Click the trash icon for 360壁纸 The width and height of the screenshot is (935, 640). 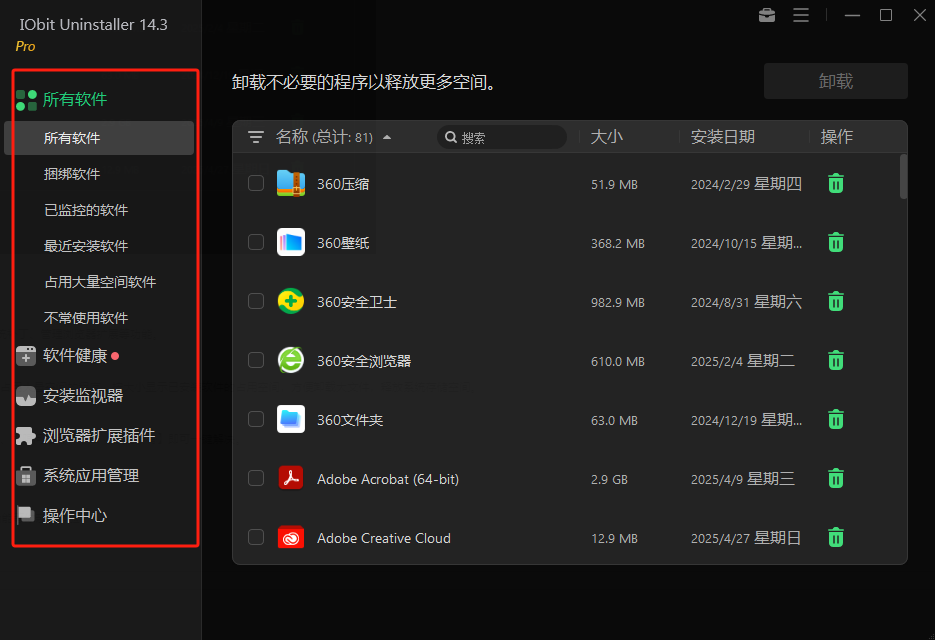(836, 243)
